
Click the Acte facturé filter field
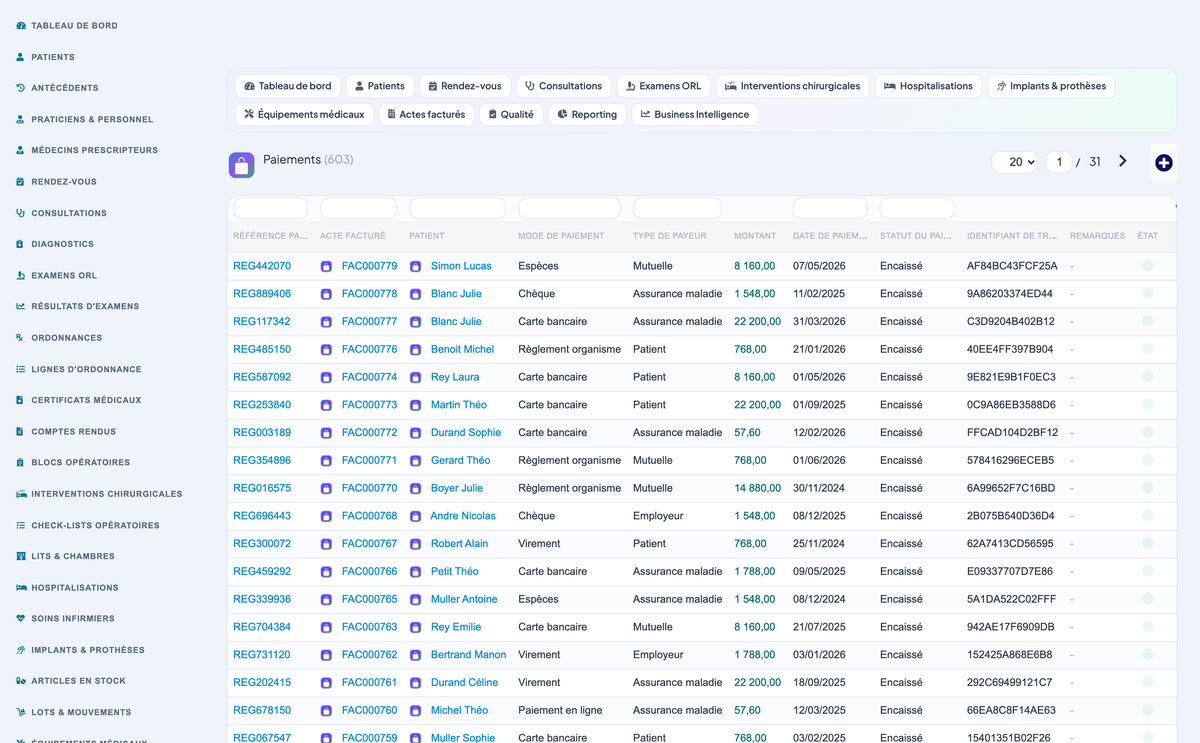click(x=359, y=208)
